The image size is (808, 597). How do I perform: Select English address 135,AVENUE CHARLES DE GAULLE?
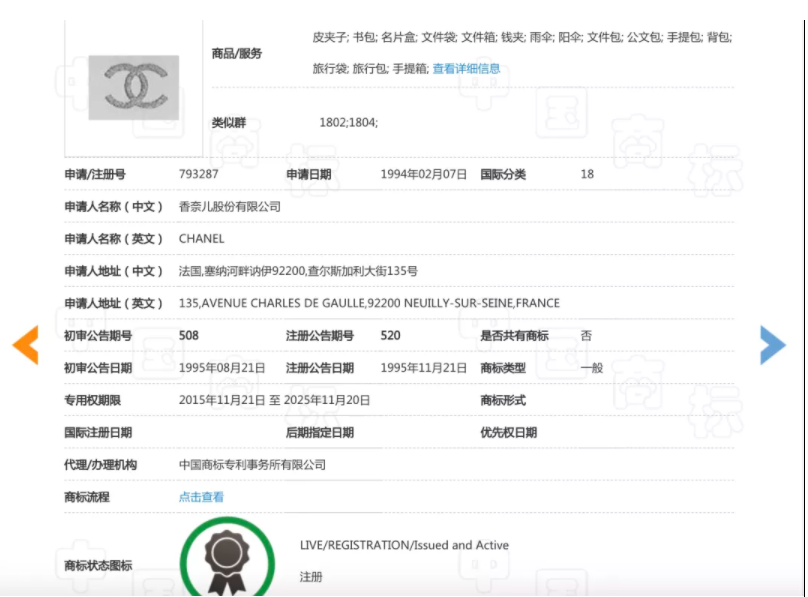click(x=272, y=303)
